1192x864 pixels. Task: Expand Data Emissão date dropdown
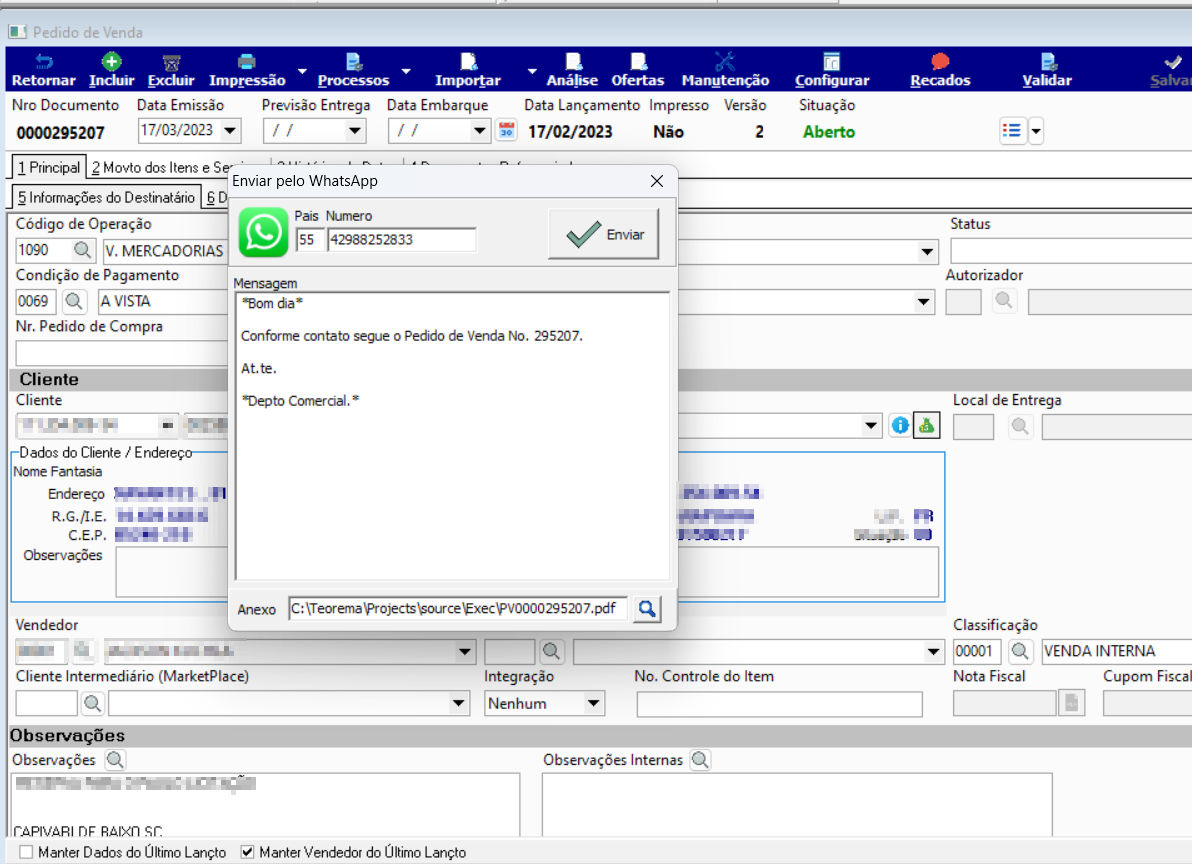pos(230,131)
